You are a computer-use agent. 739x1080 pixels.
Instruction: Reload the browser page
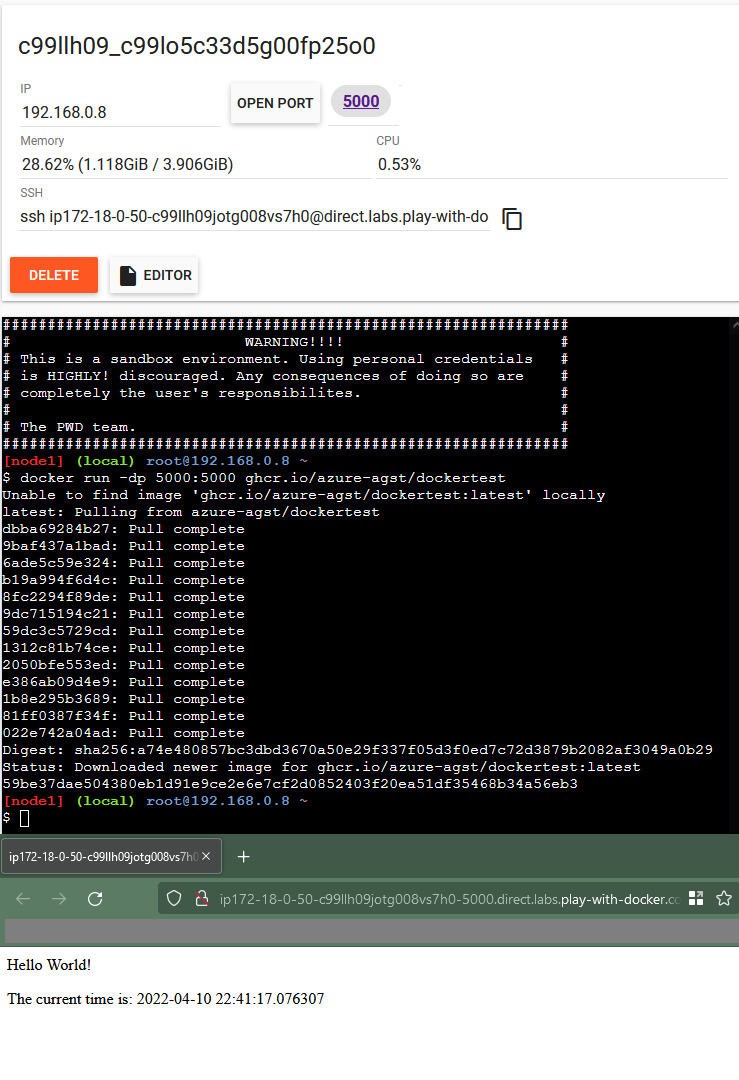point(95,899)
